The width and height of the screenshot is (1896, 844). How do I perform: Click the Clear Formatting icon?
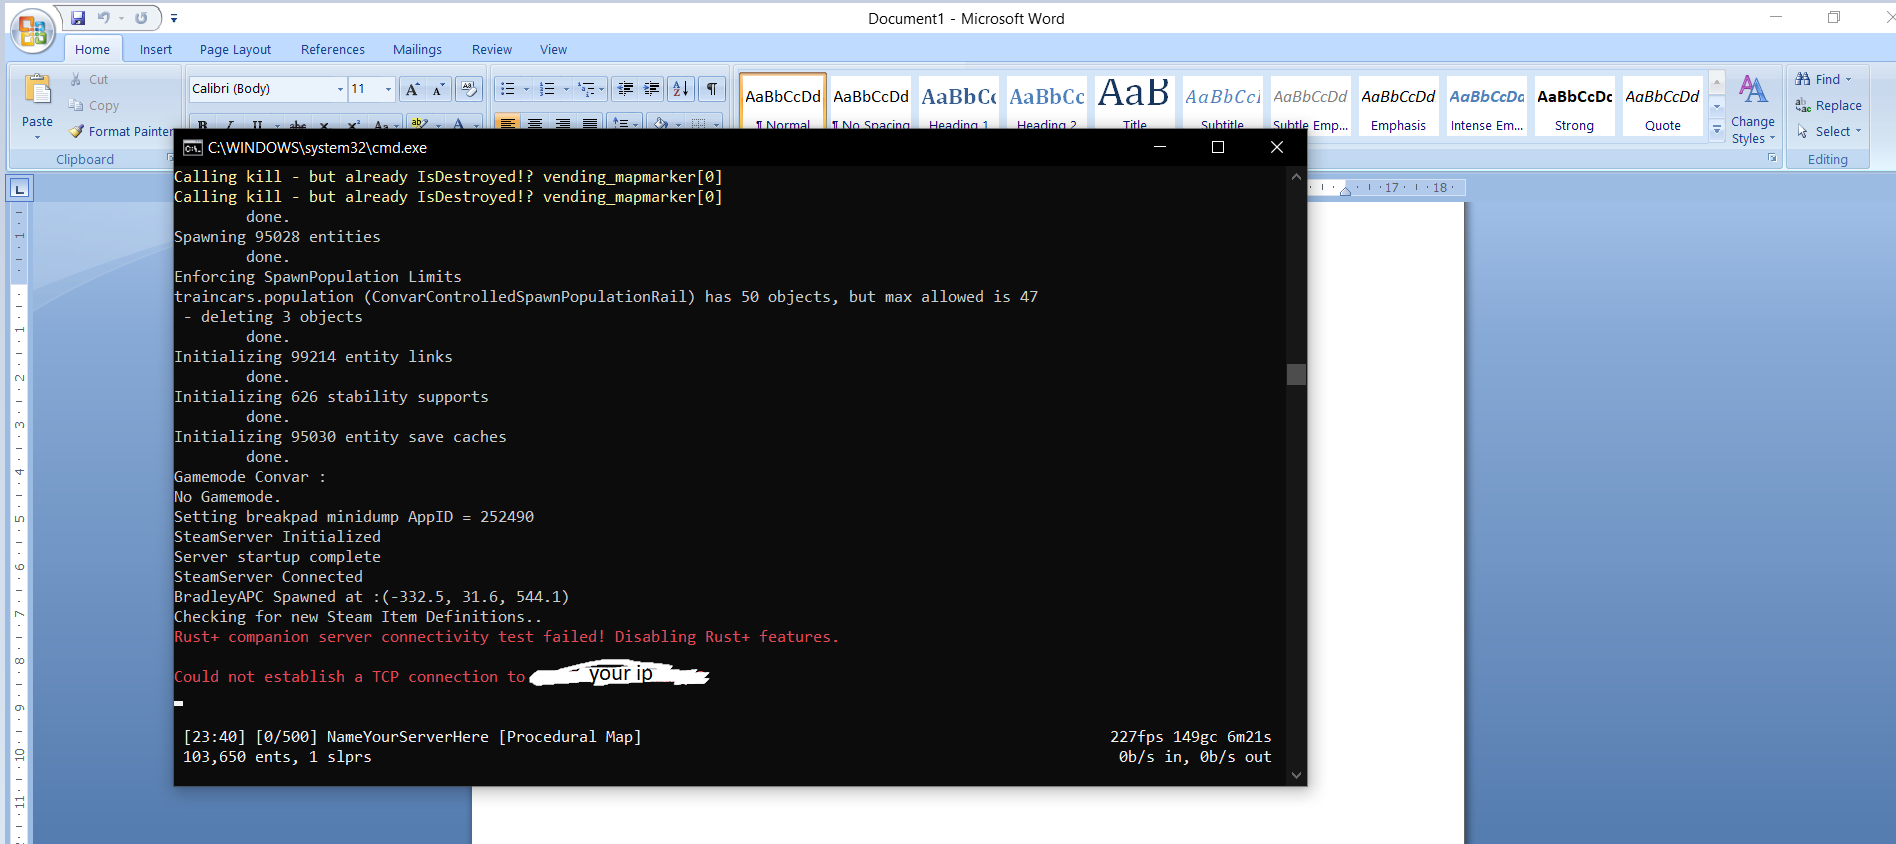[468, 89]
